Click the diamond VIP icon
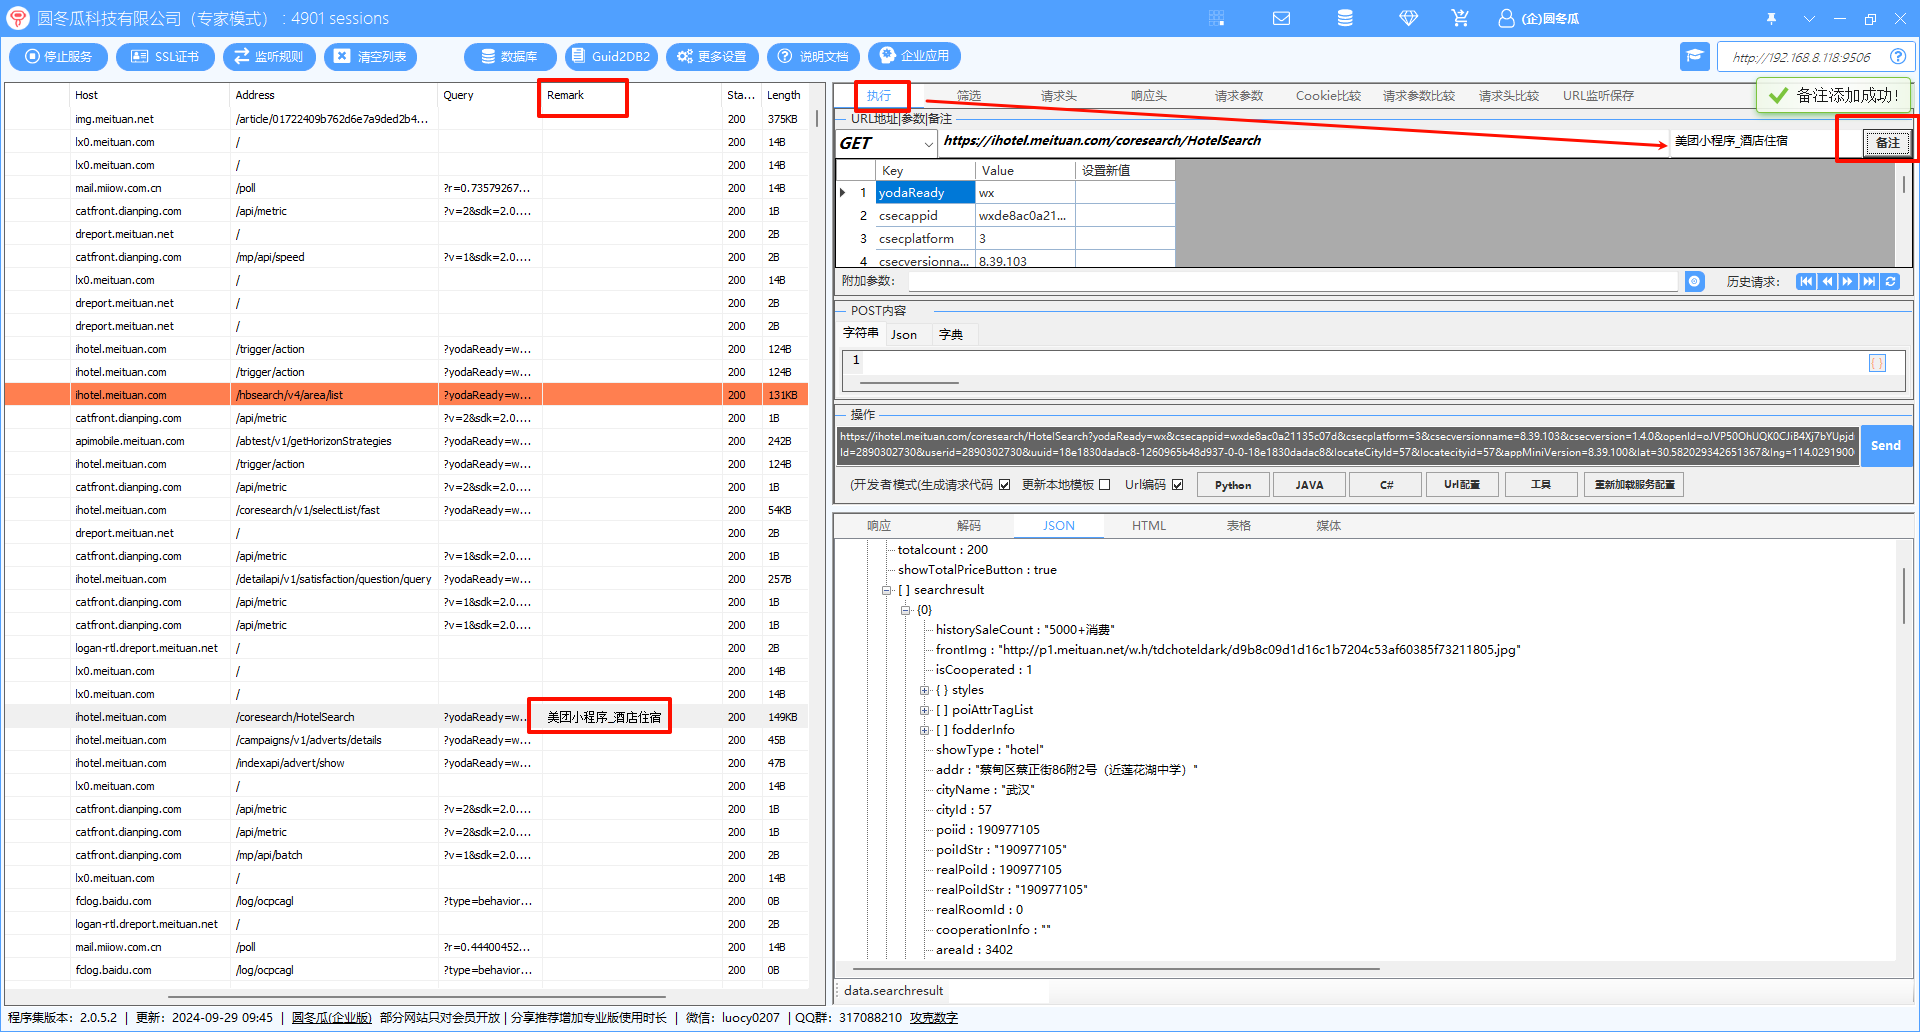The image size is (1920, 1032). pos(1408,18)
